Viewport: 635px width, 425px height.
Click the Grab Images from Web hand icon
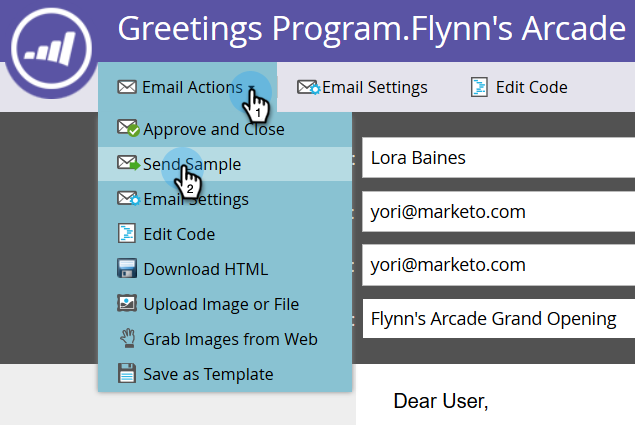tap(128, 338)
